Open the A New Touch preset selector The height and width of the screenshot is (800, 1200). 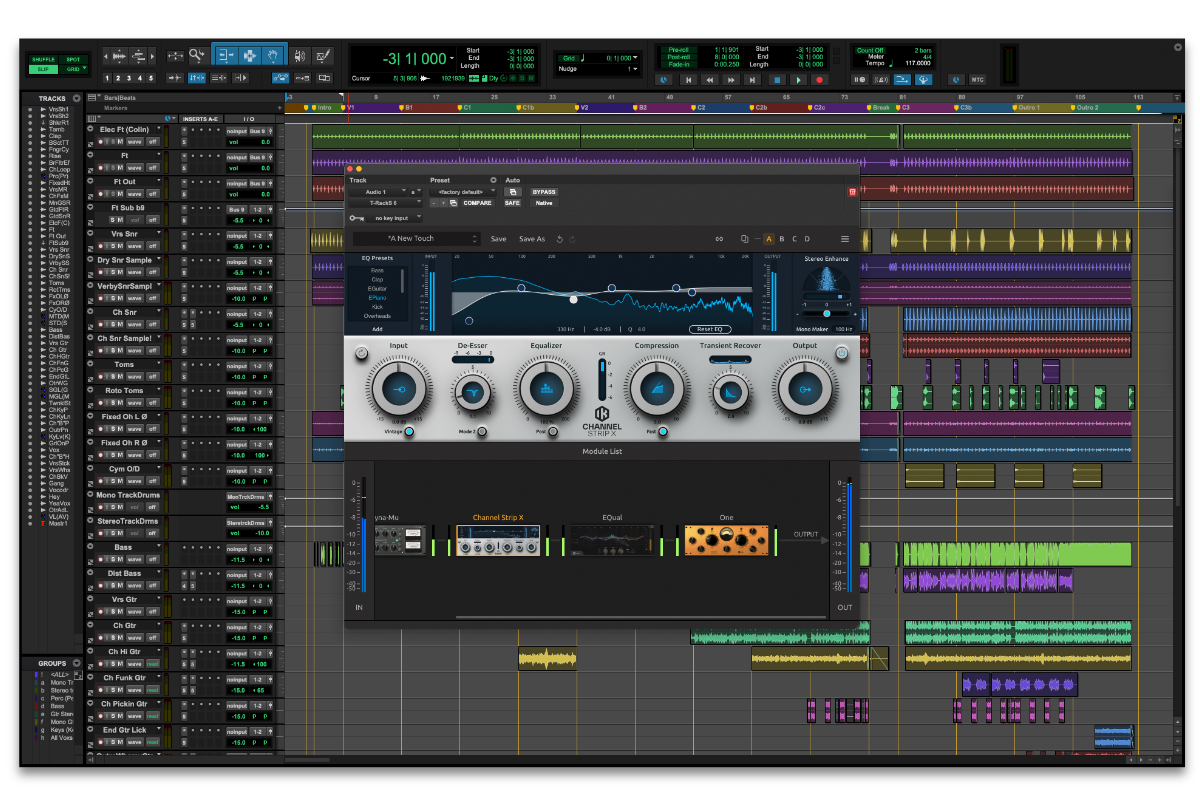tap(417, 239)
